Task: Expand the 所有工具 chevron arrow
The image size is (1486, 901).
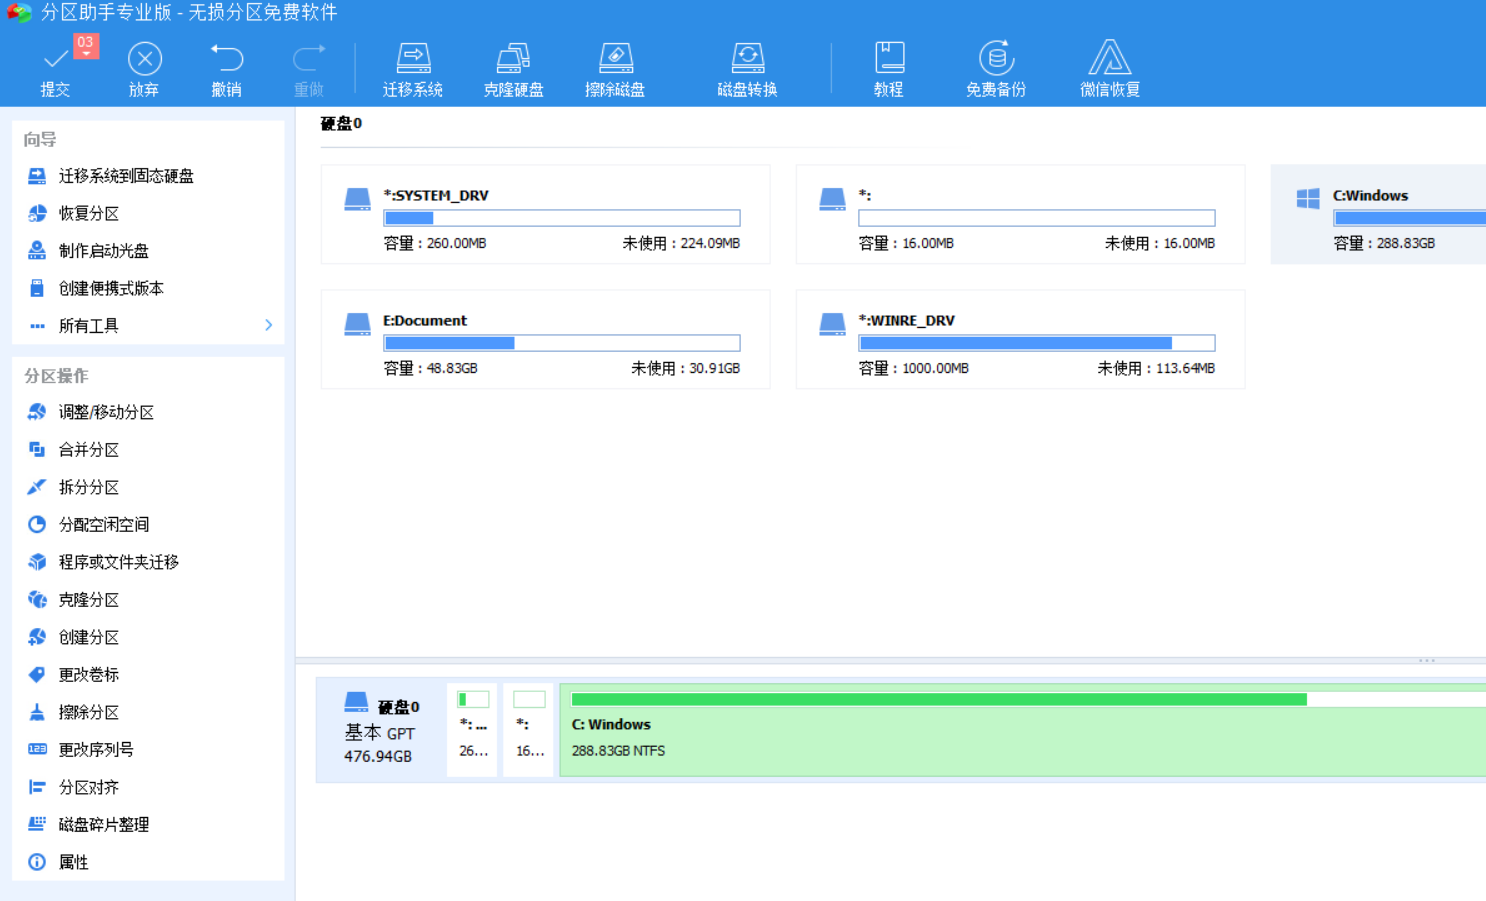Action: coord(268,325)
